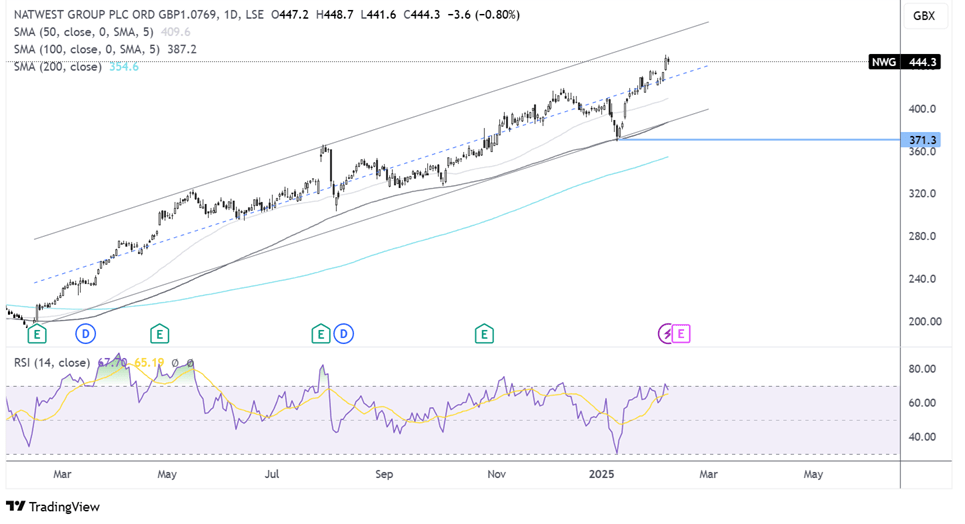Click the blue D dividend marker after July
Viewport: 965px width, 524px height.
tap(343, 334)
